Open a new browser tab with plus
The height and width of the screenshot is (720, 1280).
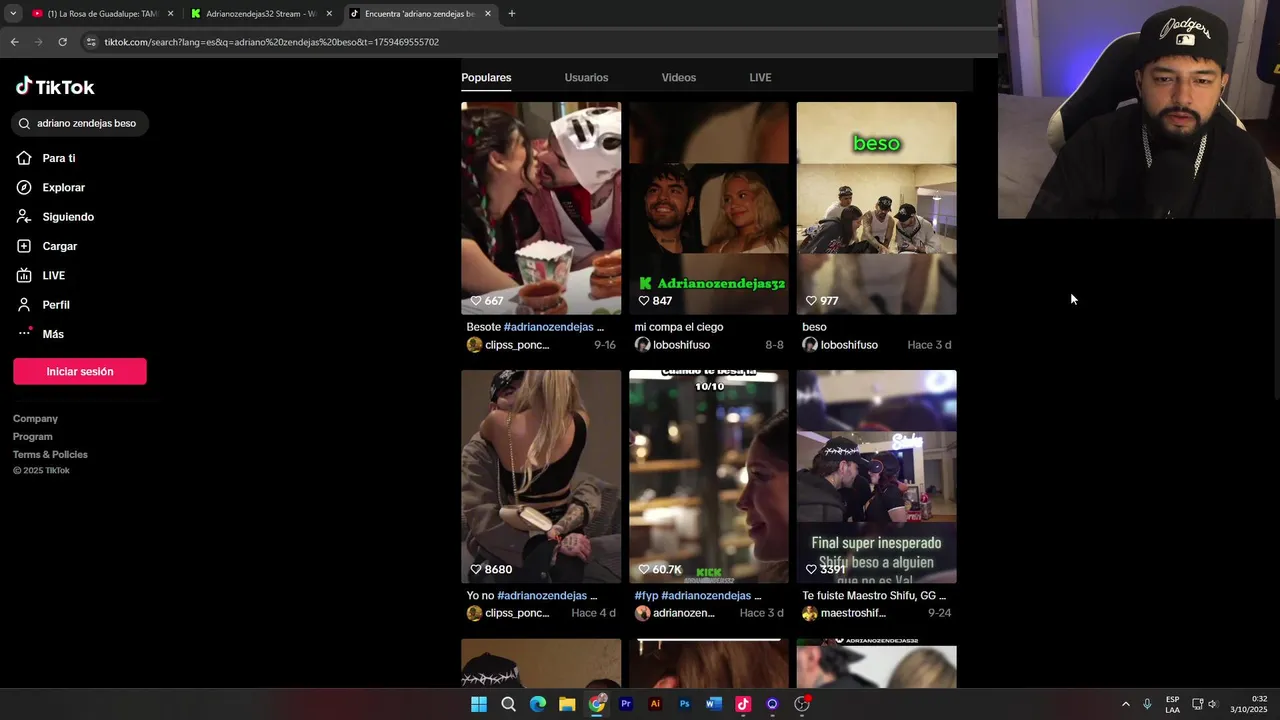tap(511, 14)
